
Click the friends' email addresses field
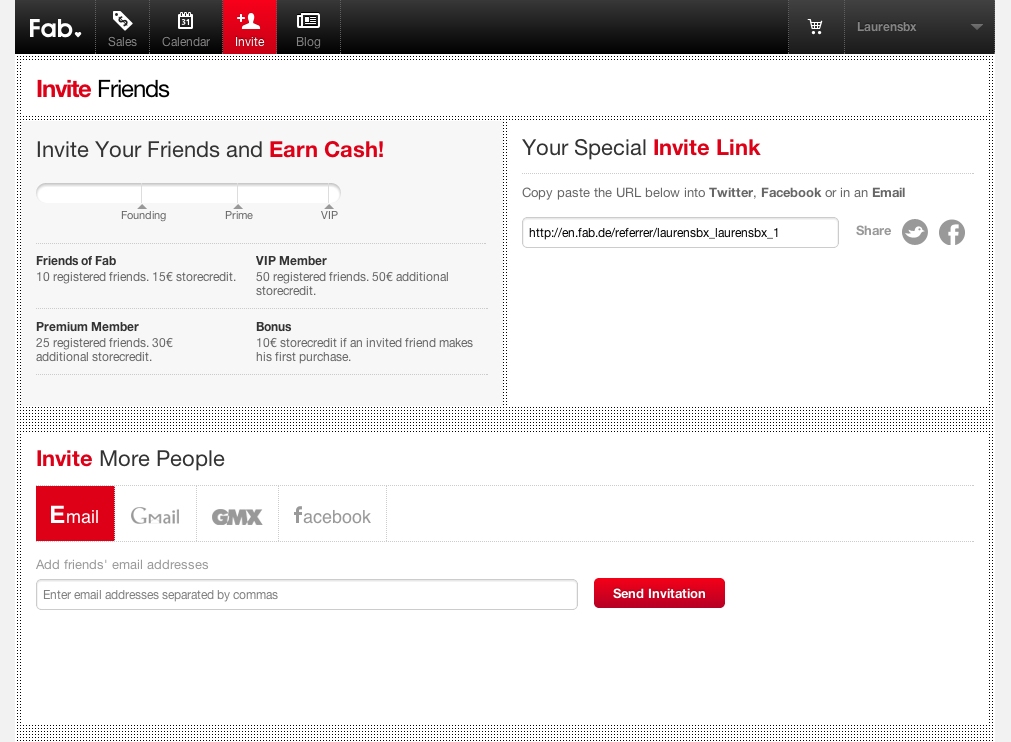(306, 594)
